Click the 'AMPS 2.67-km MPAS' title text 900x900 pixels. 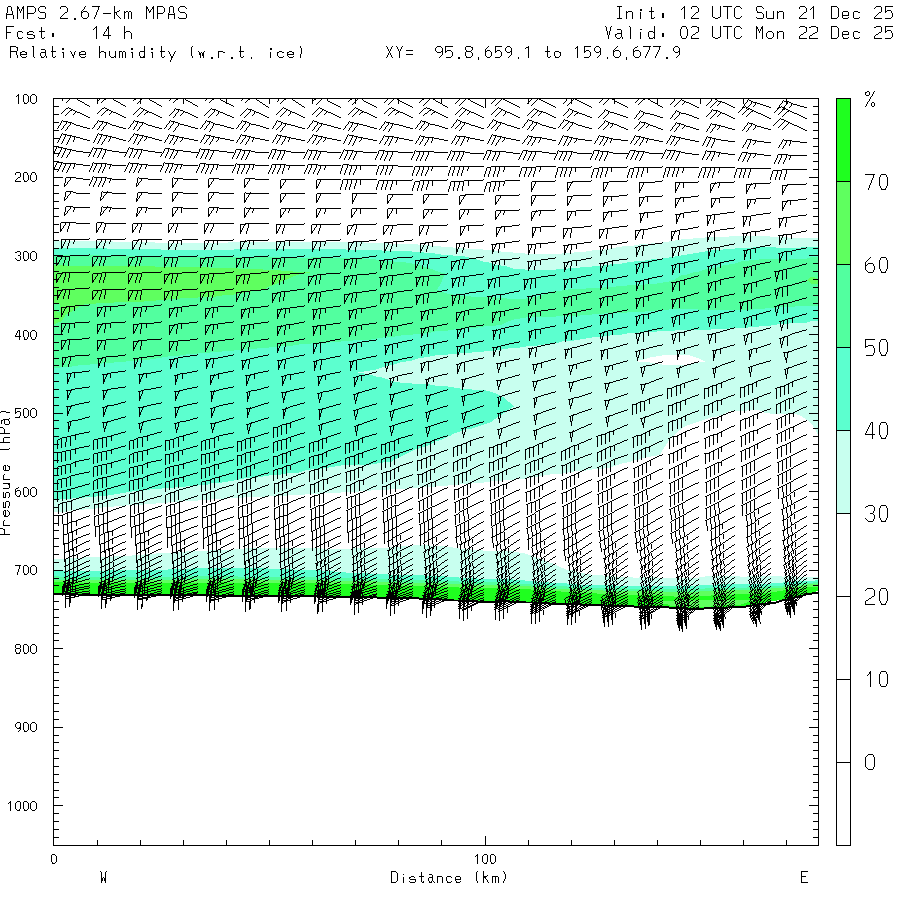point(96,13)
